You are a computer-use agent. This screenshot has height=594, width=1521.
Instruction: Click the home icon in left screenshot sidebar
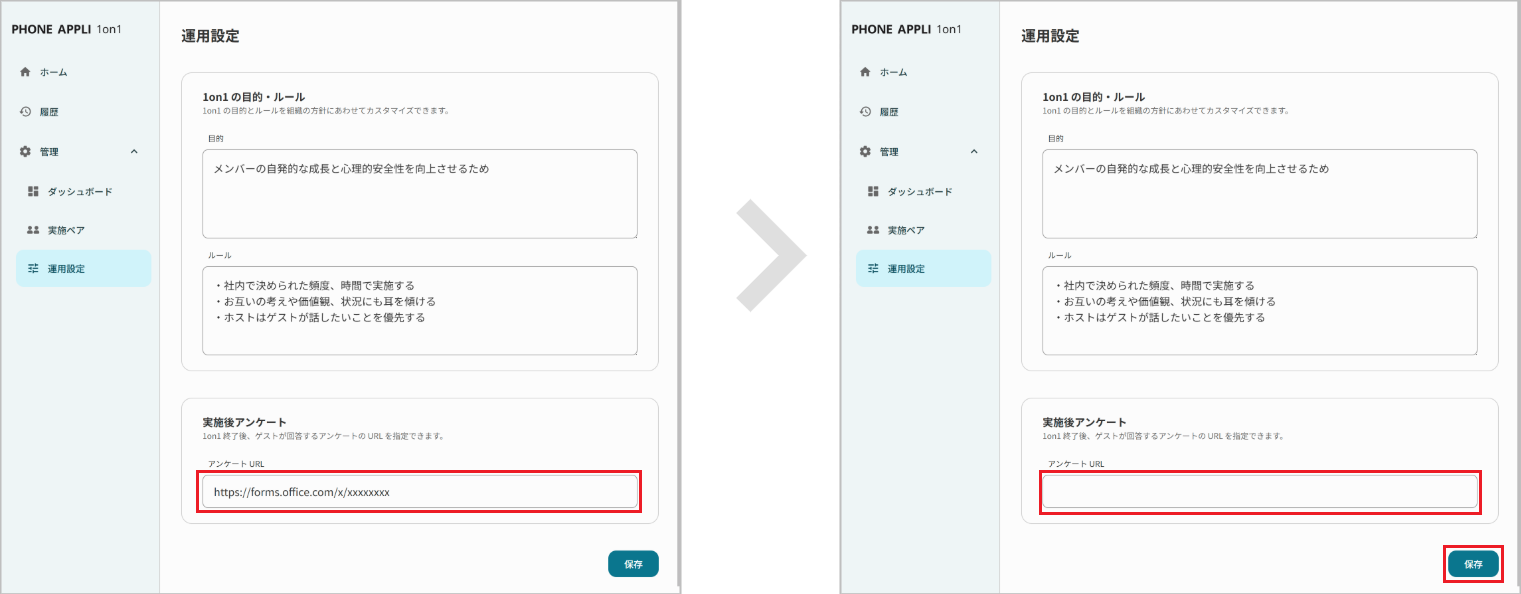click(25, 72)
